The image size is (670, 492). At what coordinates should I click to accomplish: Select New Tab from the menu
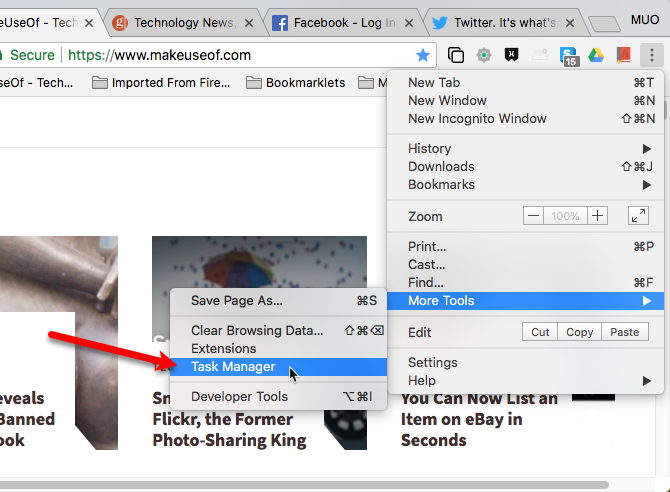coord(526,82)
